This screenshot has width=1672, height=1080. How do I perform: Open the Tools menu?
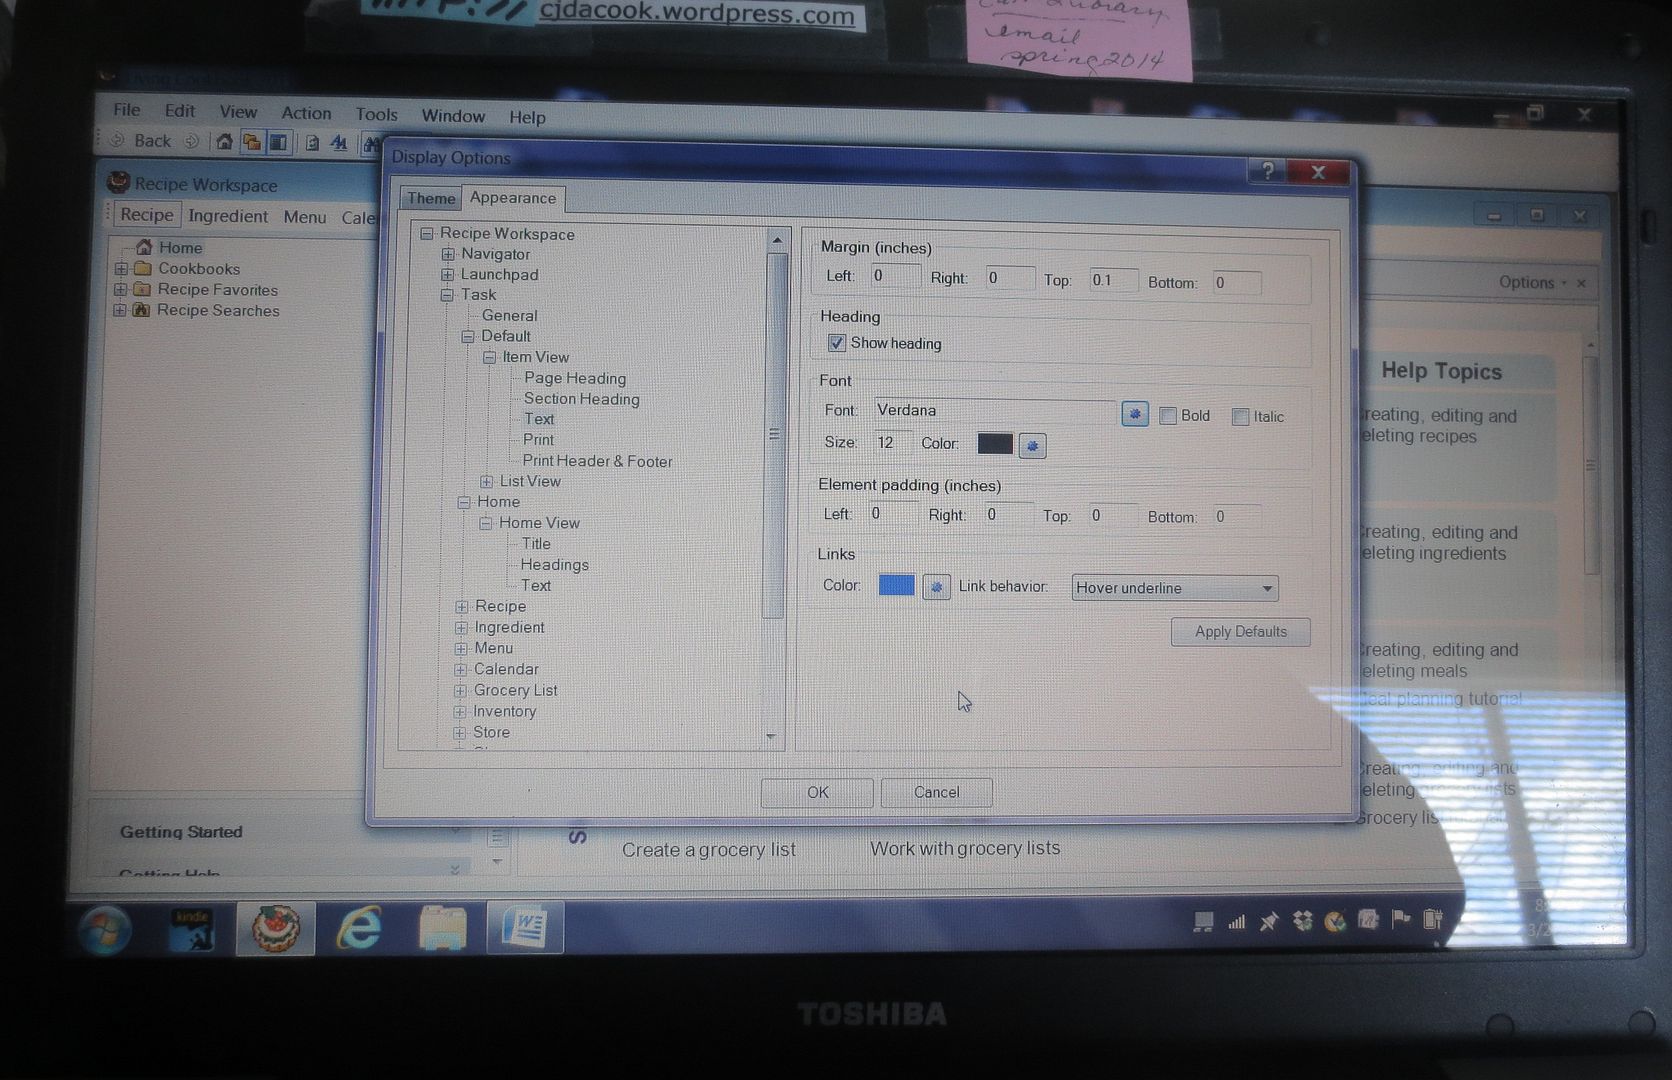376,115
